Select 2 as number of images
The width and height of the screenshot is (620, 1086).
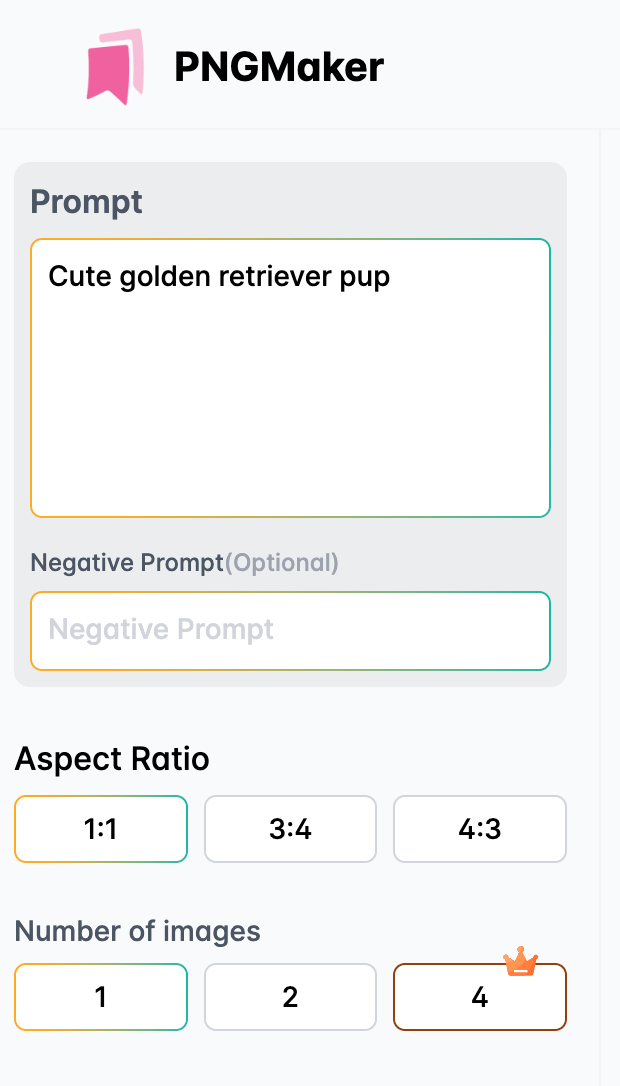point(290,997)
